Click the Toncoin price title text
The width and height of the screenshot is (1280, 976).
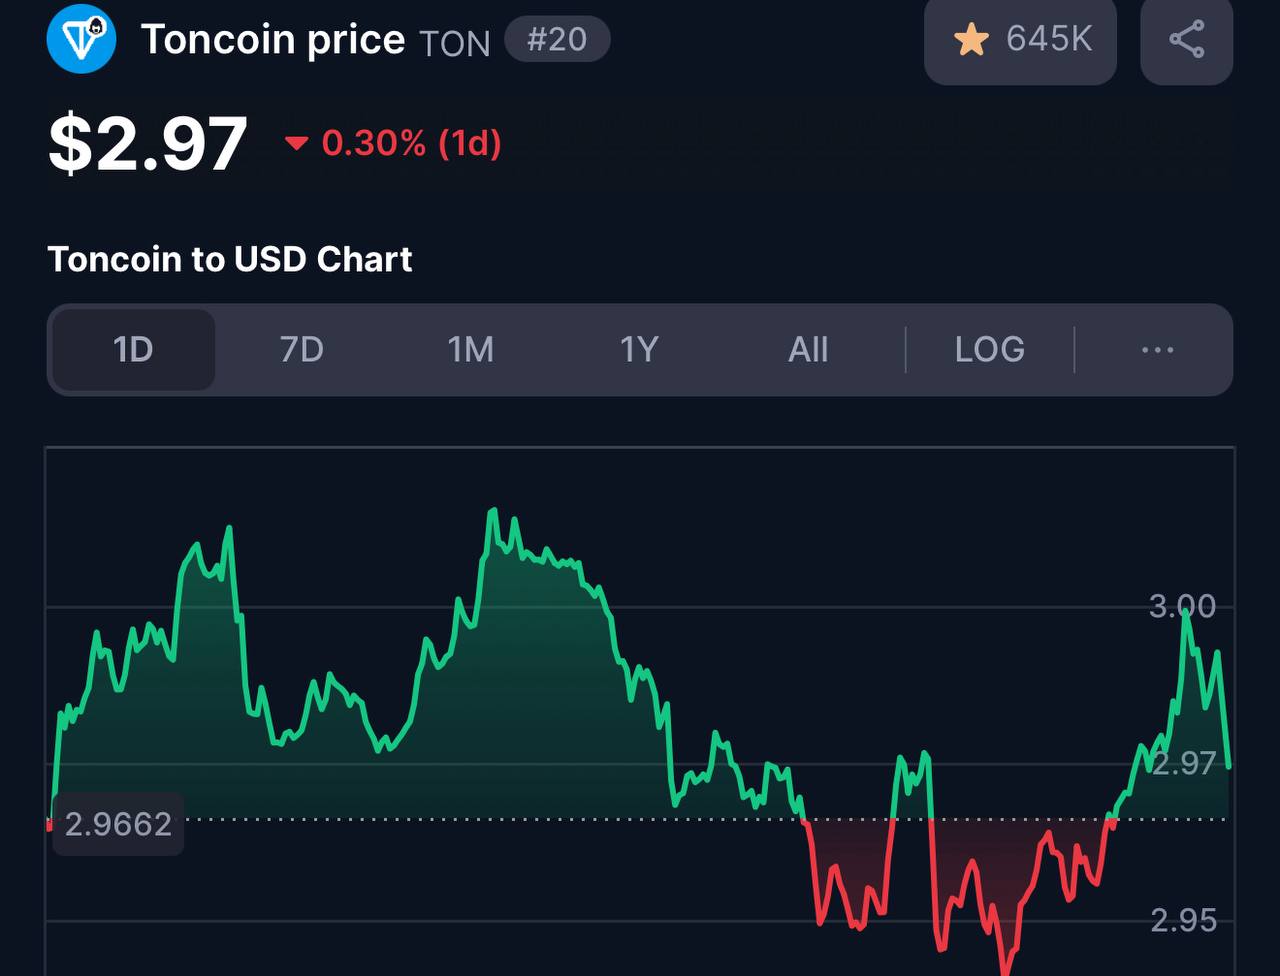(x=273, y=40)
